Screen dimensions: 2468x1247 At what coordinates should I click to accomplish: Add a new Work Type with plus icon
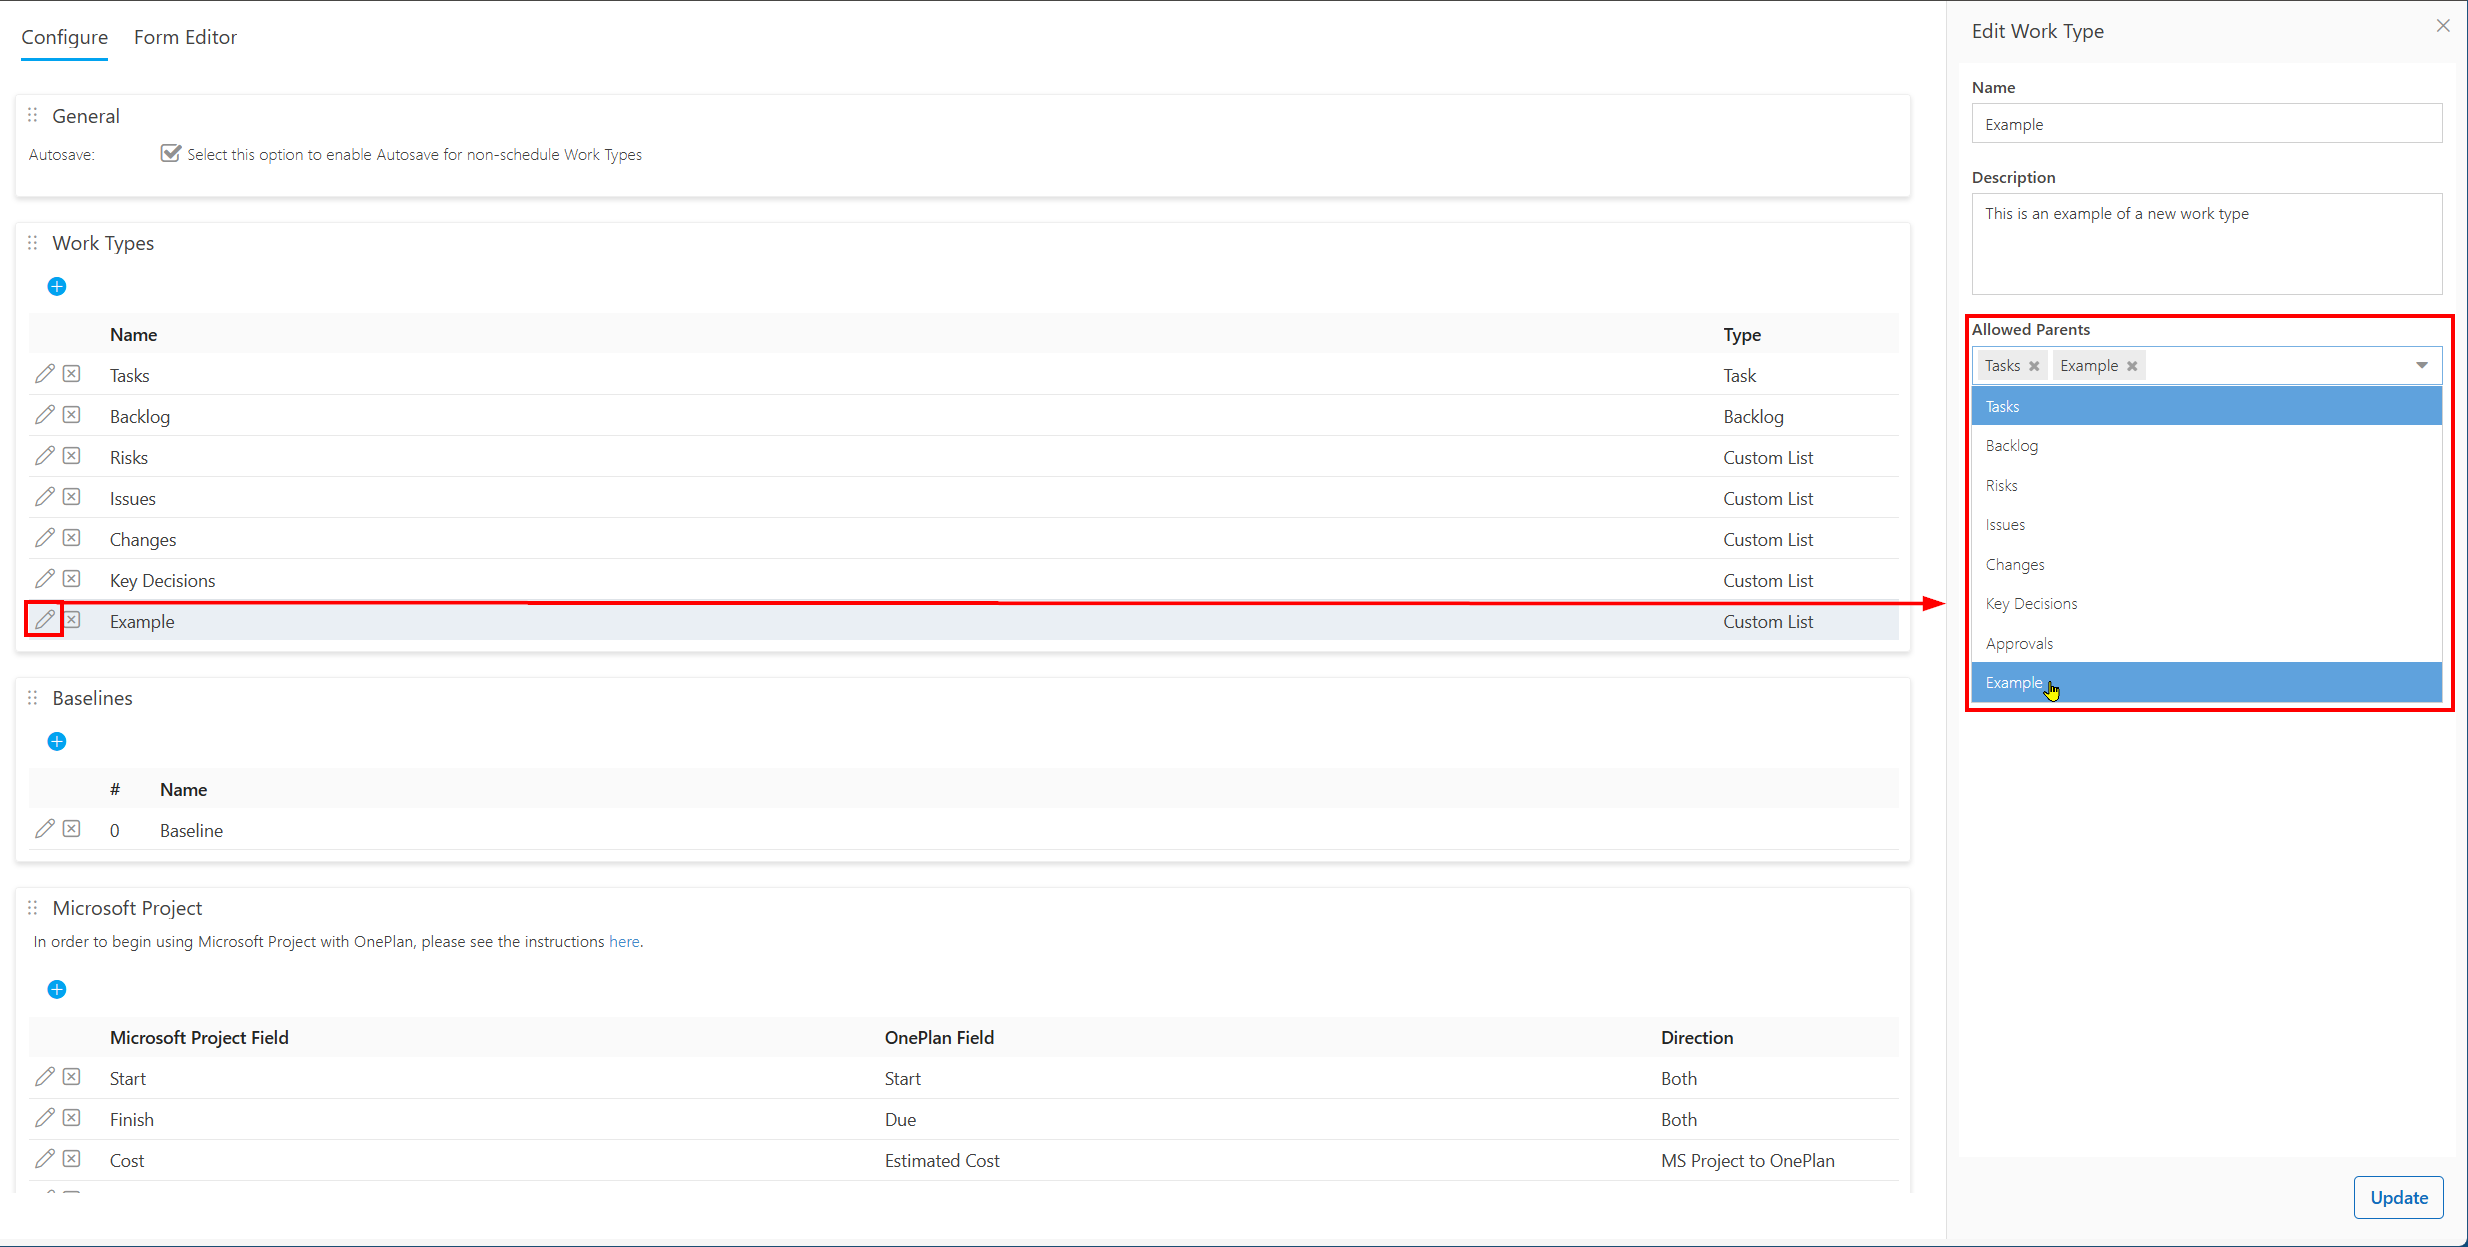[x=57, y=287]
